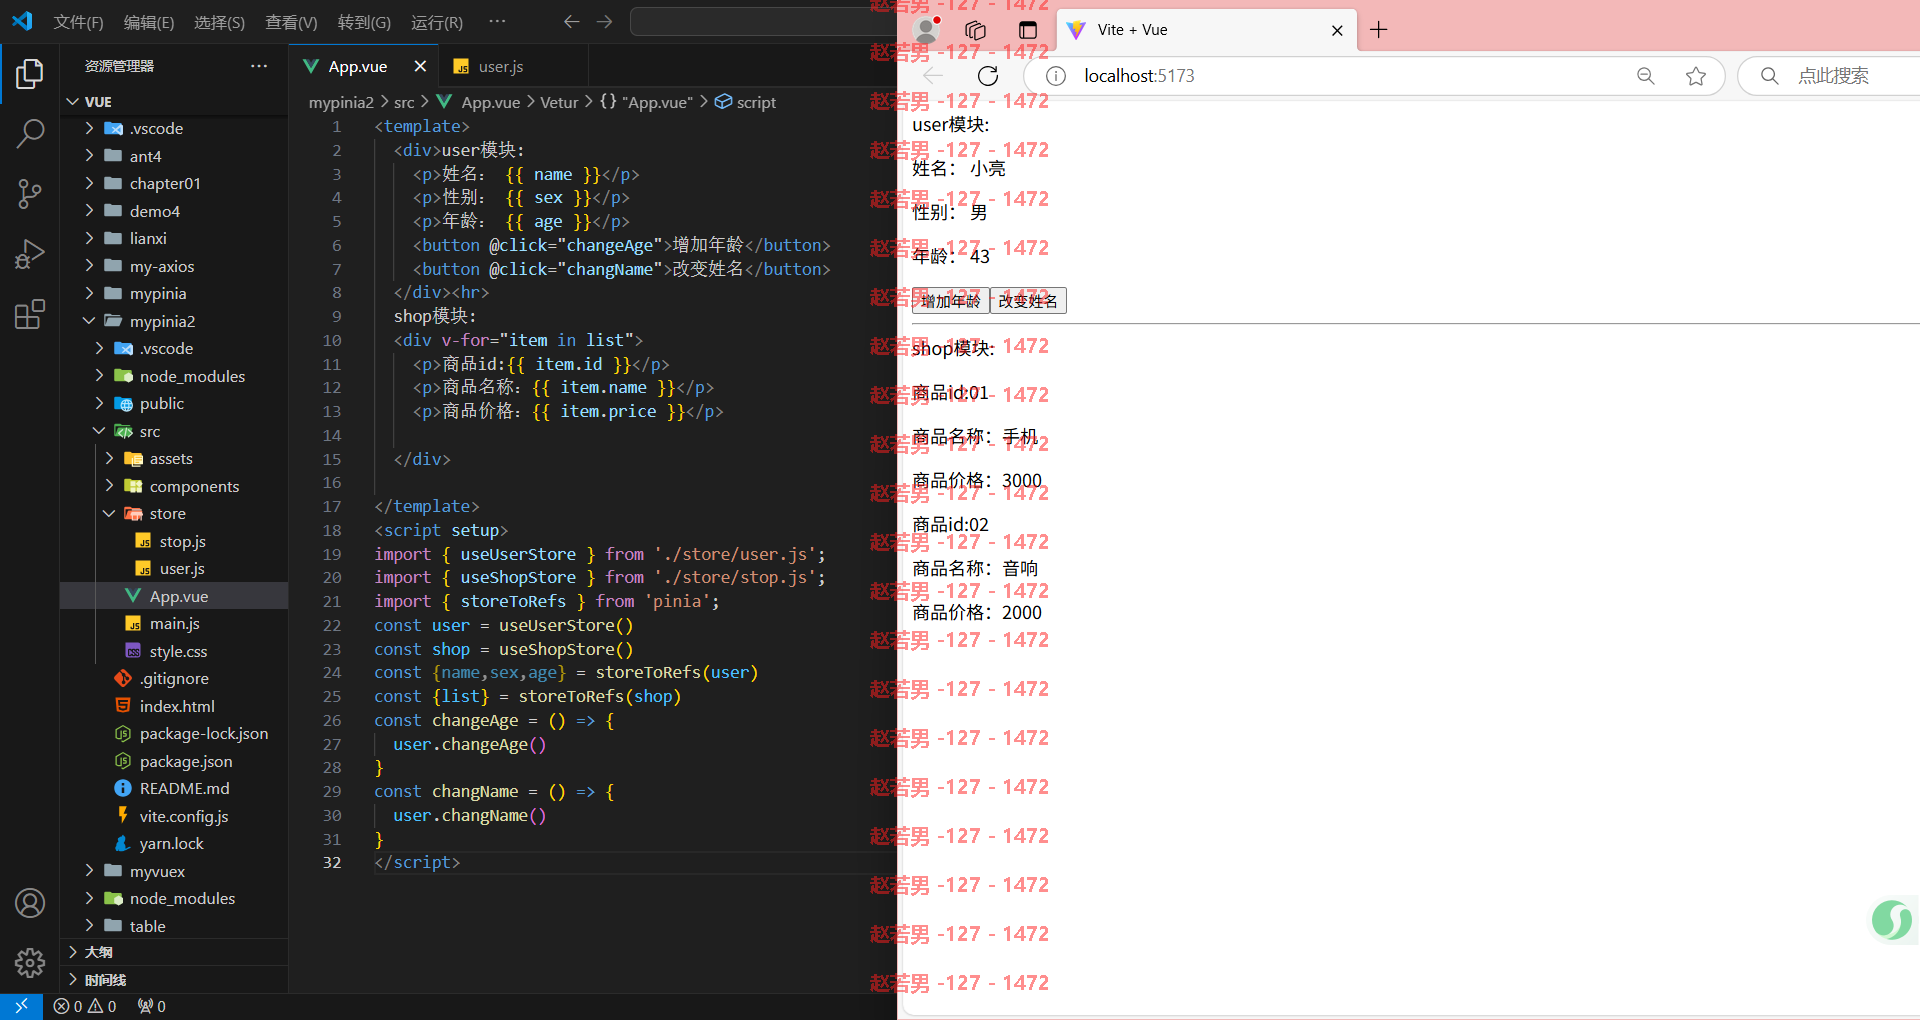Open browser profile avatar

[927, 29]
